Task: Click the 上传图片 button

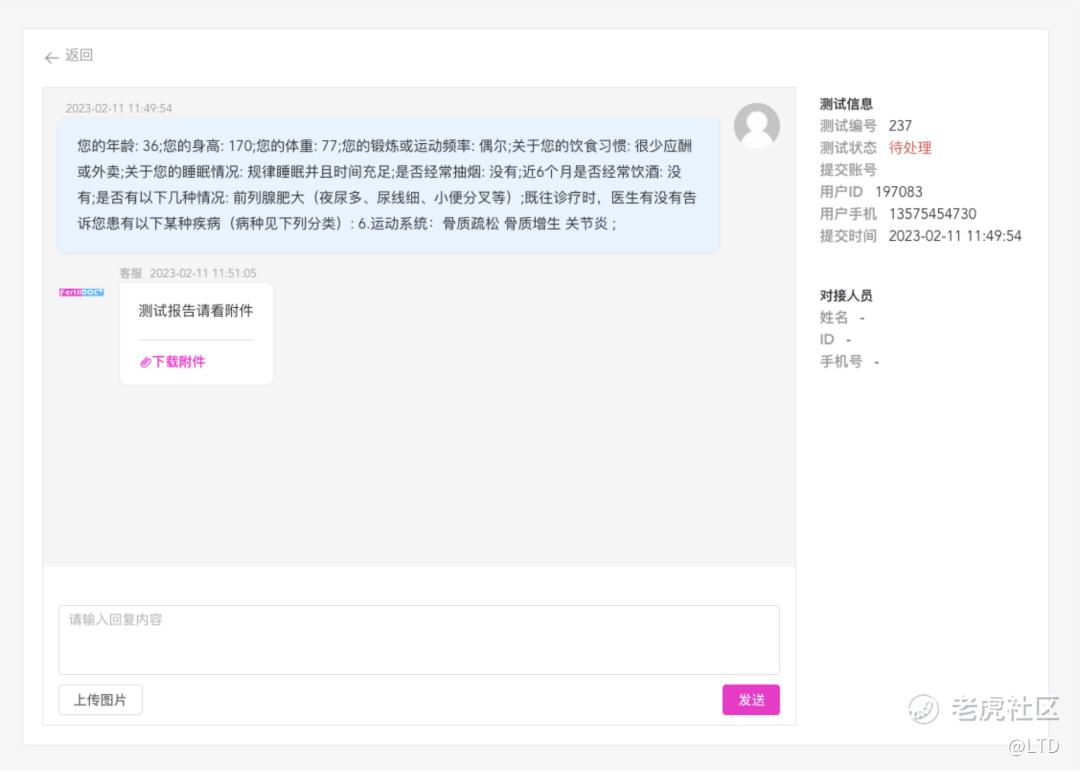Action: click(101, 700)
